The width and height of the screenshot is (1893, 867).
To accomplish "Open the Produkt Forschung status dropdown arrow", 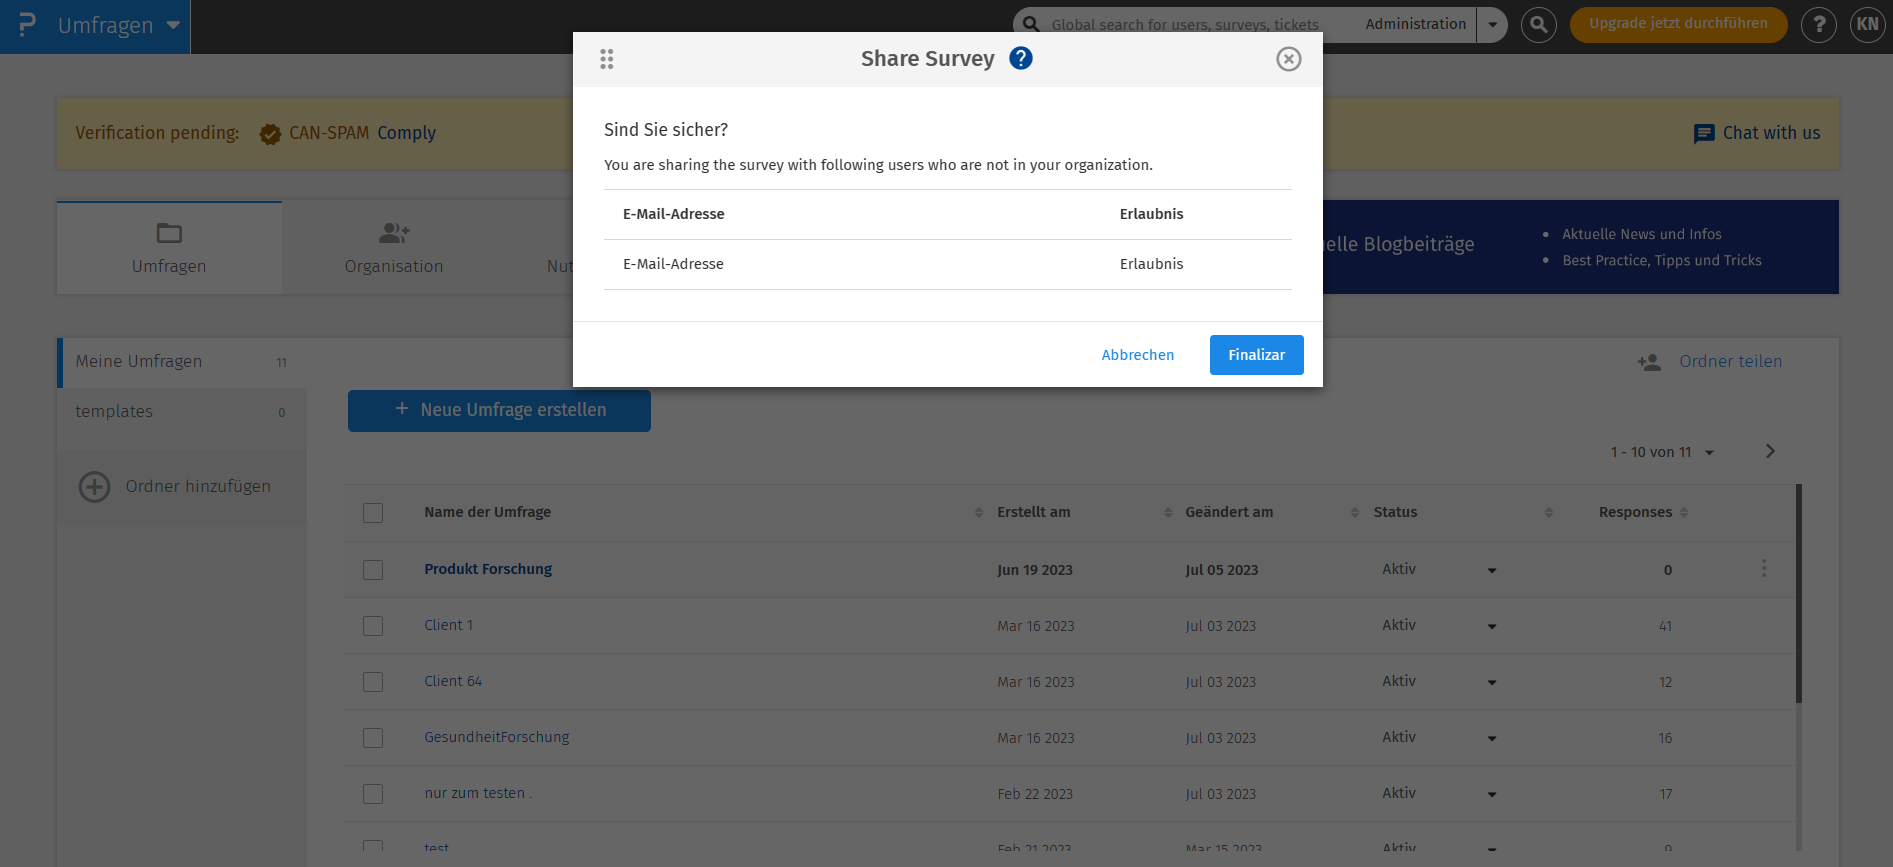I will pos(1491,570).
